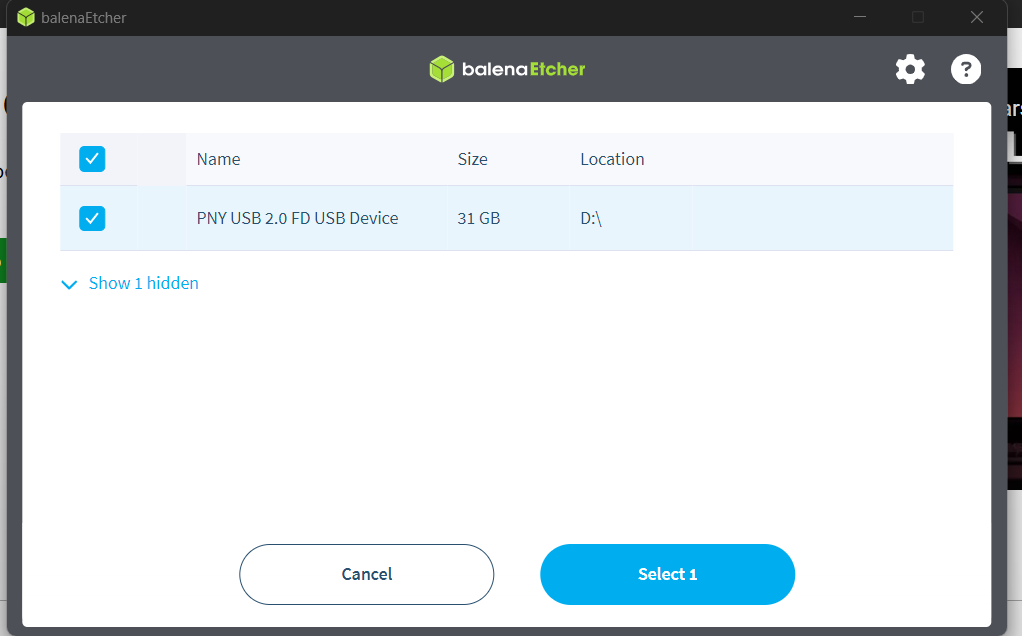Click the 31 GB size cell
Image resolution: width=1022 pixels, height=636 pixels.
[x=478, y=218]
